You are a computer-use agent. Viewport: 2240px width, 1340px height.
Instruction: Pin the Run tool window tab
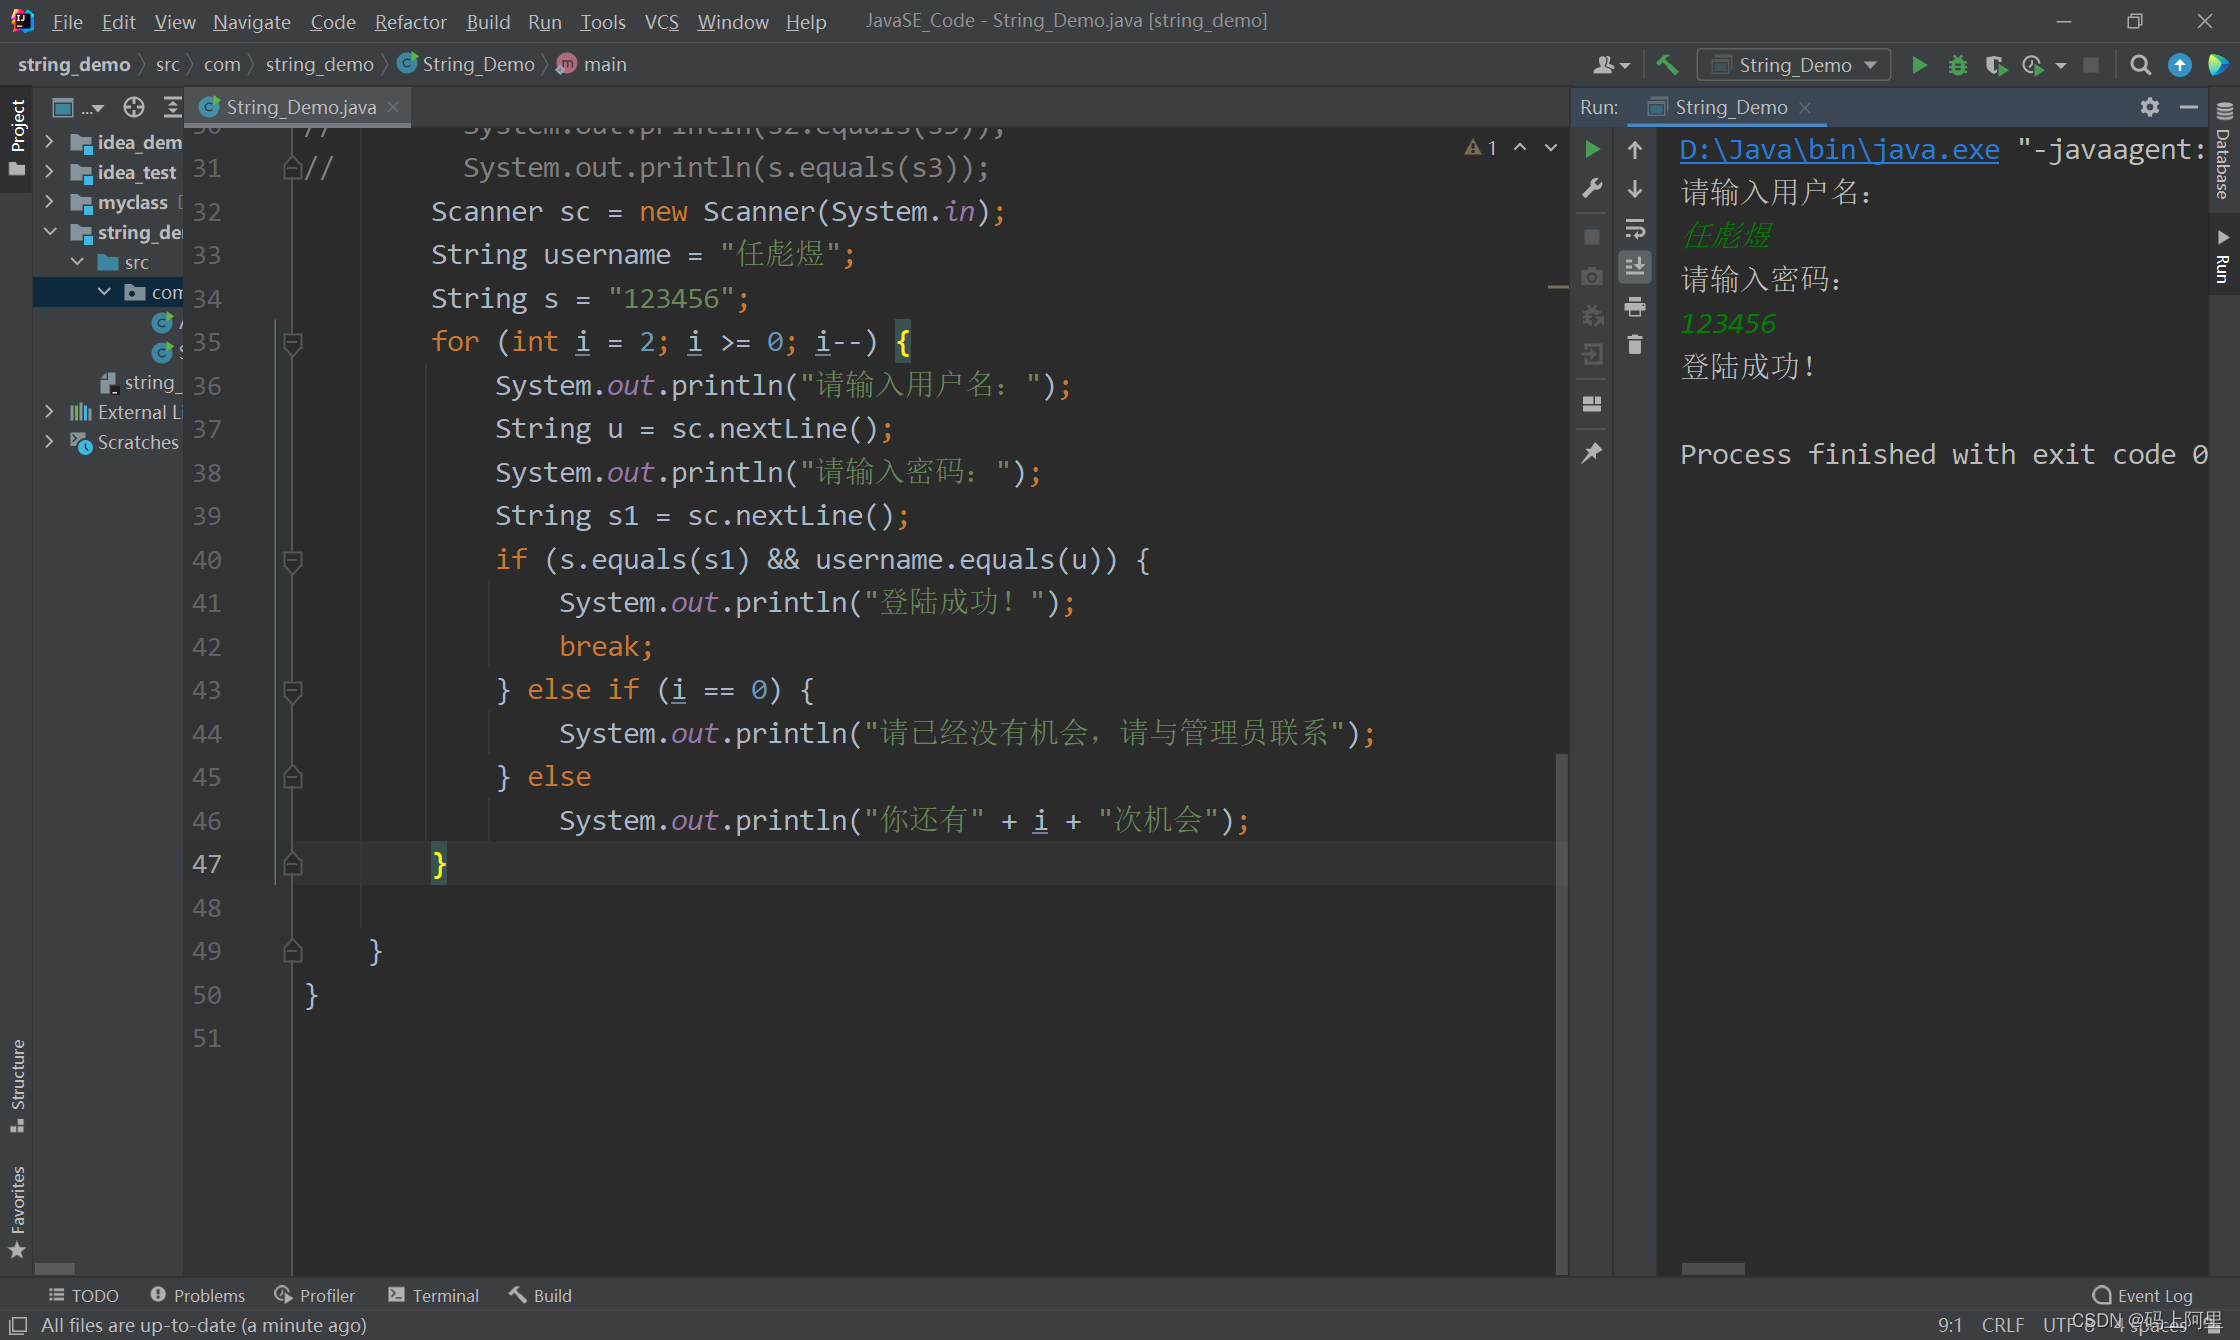click(1592, 450)
